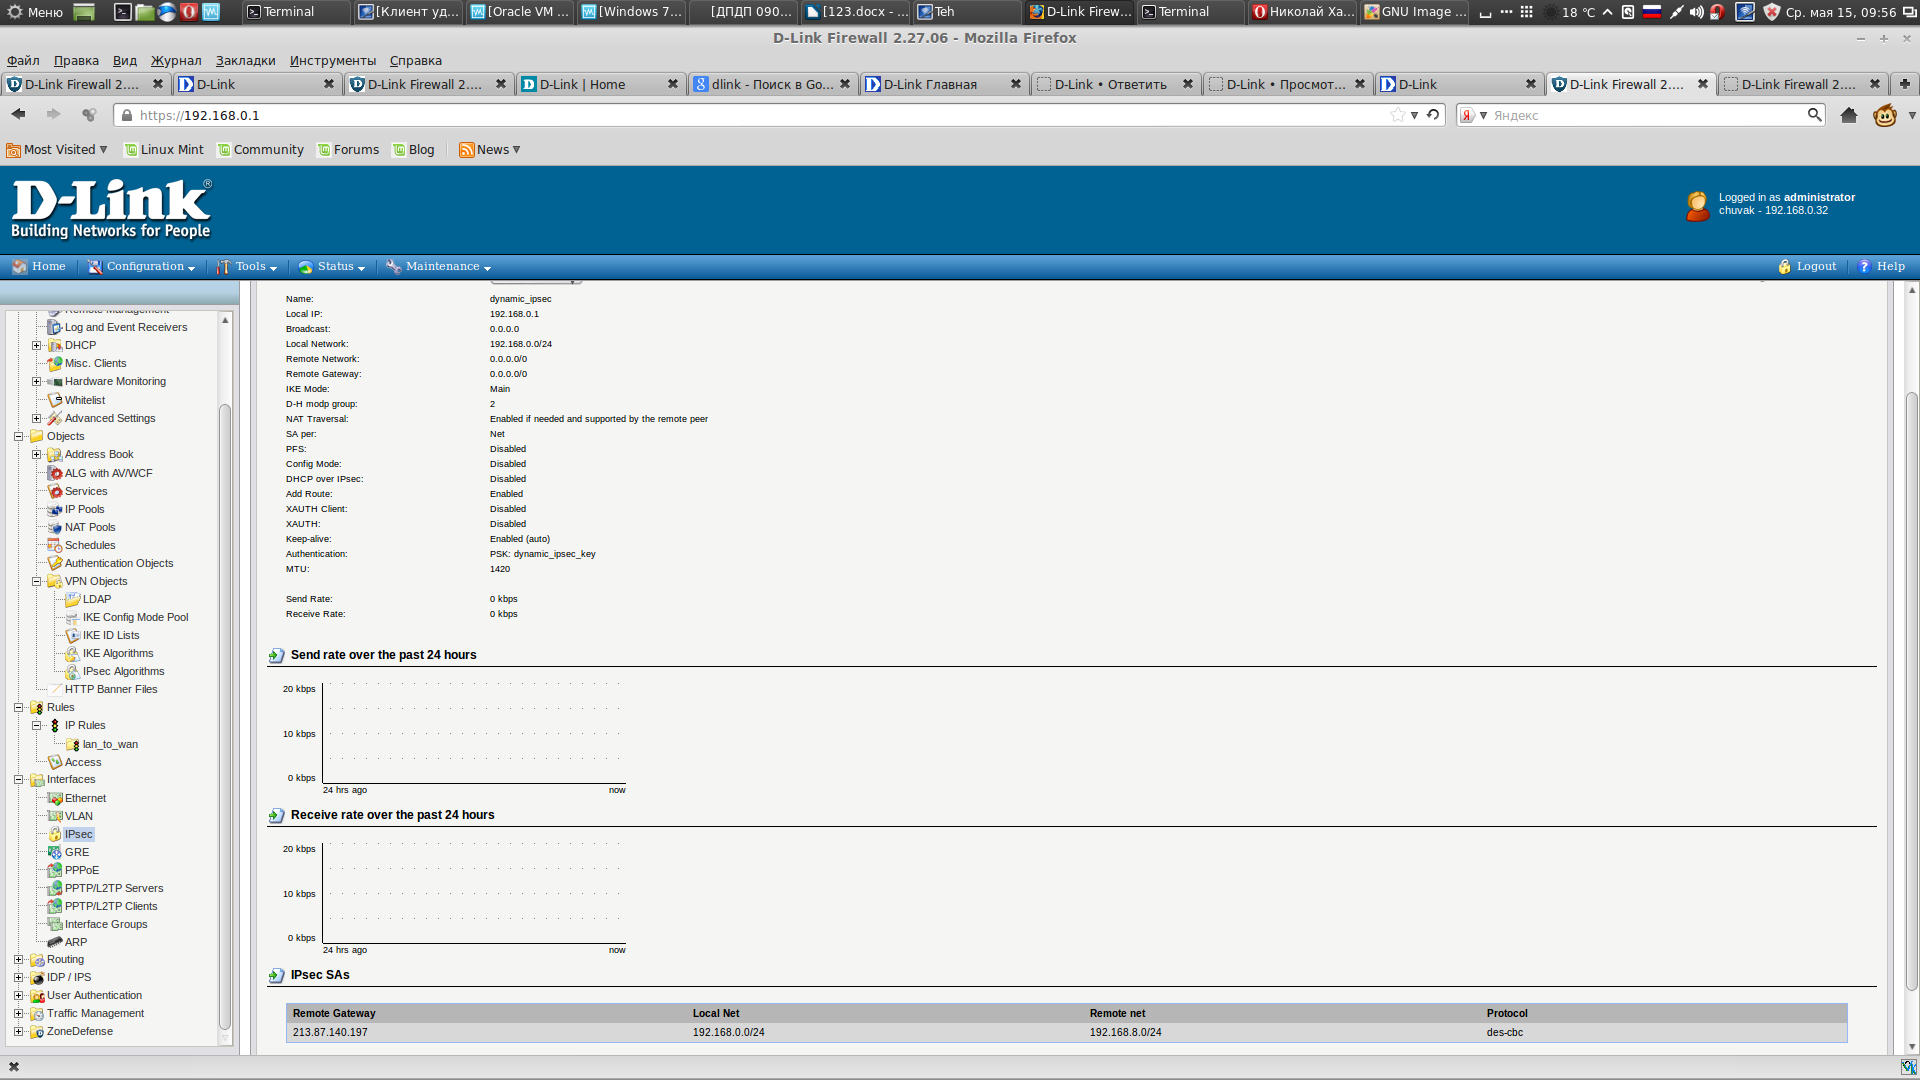Click the Ethernet interface icon
Image resolution: width=1920 pixels, height=1080 pixels.
55,798
